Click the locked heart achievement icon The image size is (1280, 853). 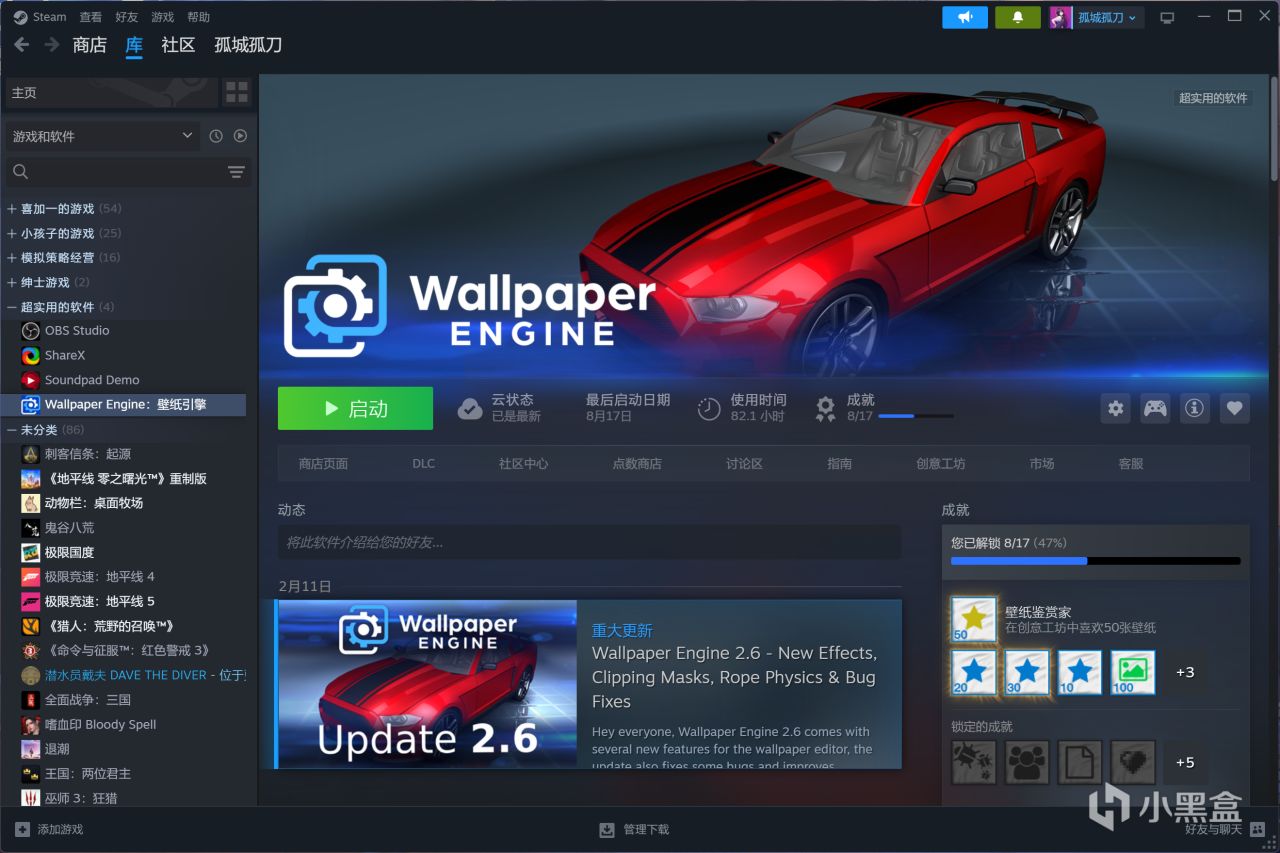tap(1132, 762)
